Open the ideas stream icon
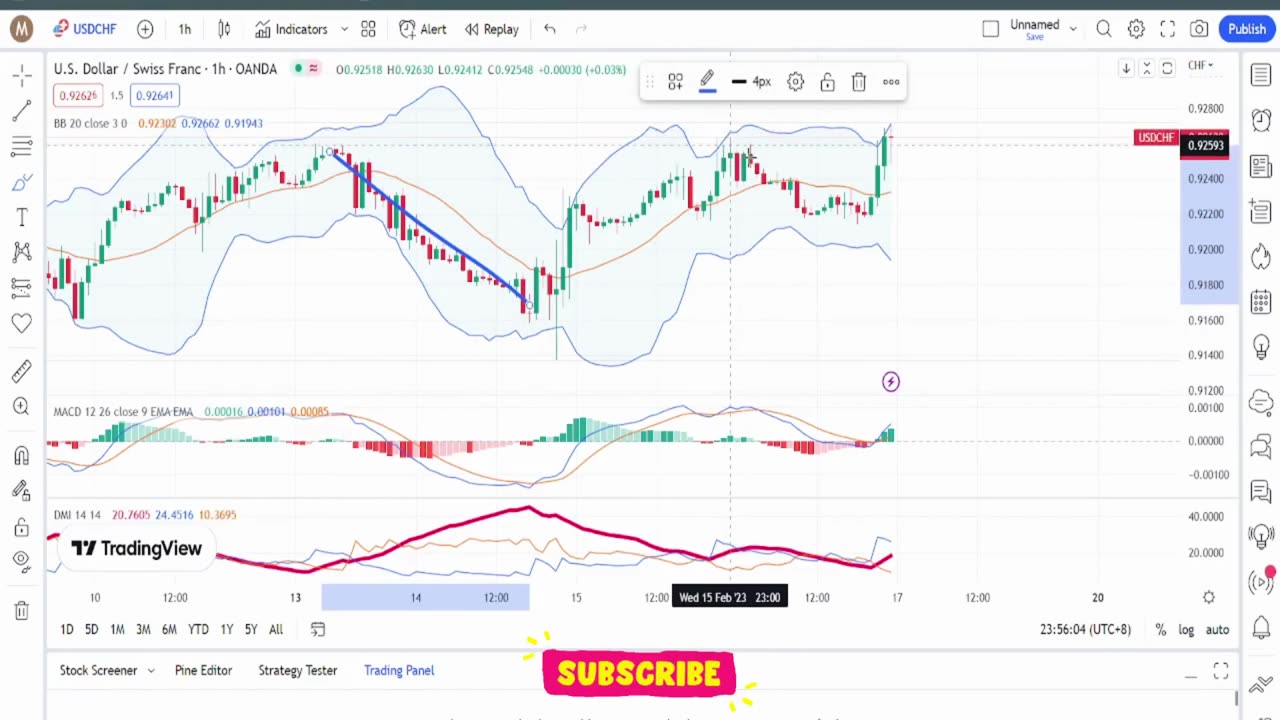1280x720 pixels. [x=1261, y=491]
